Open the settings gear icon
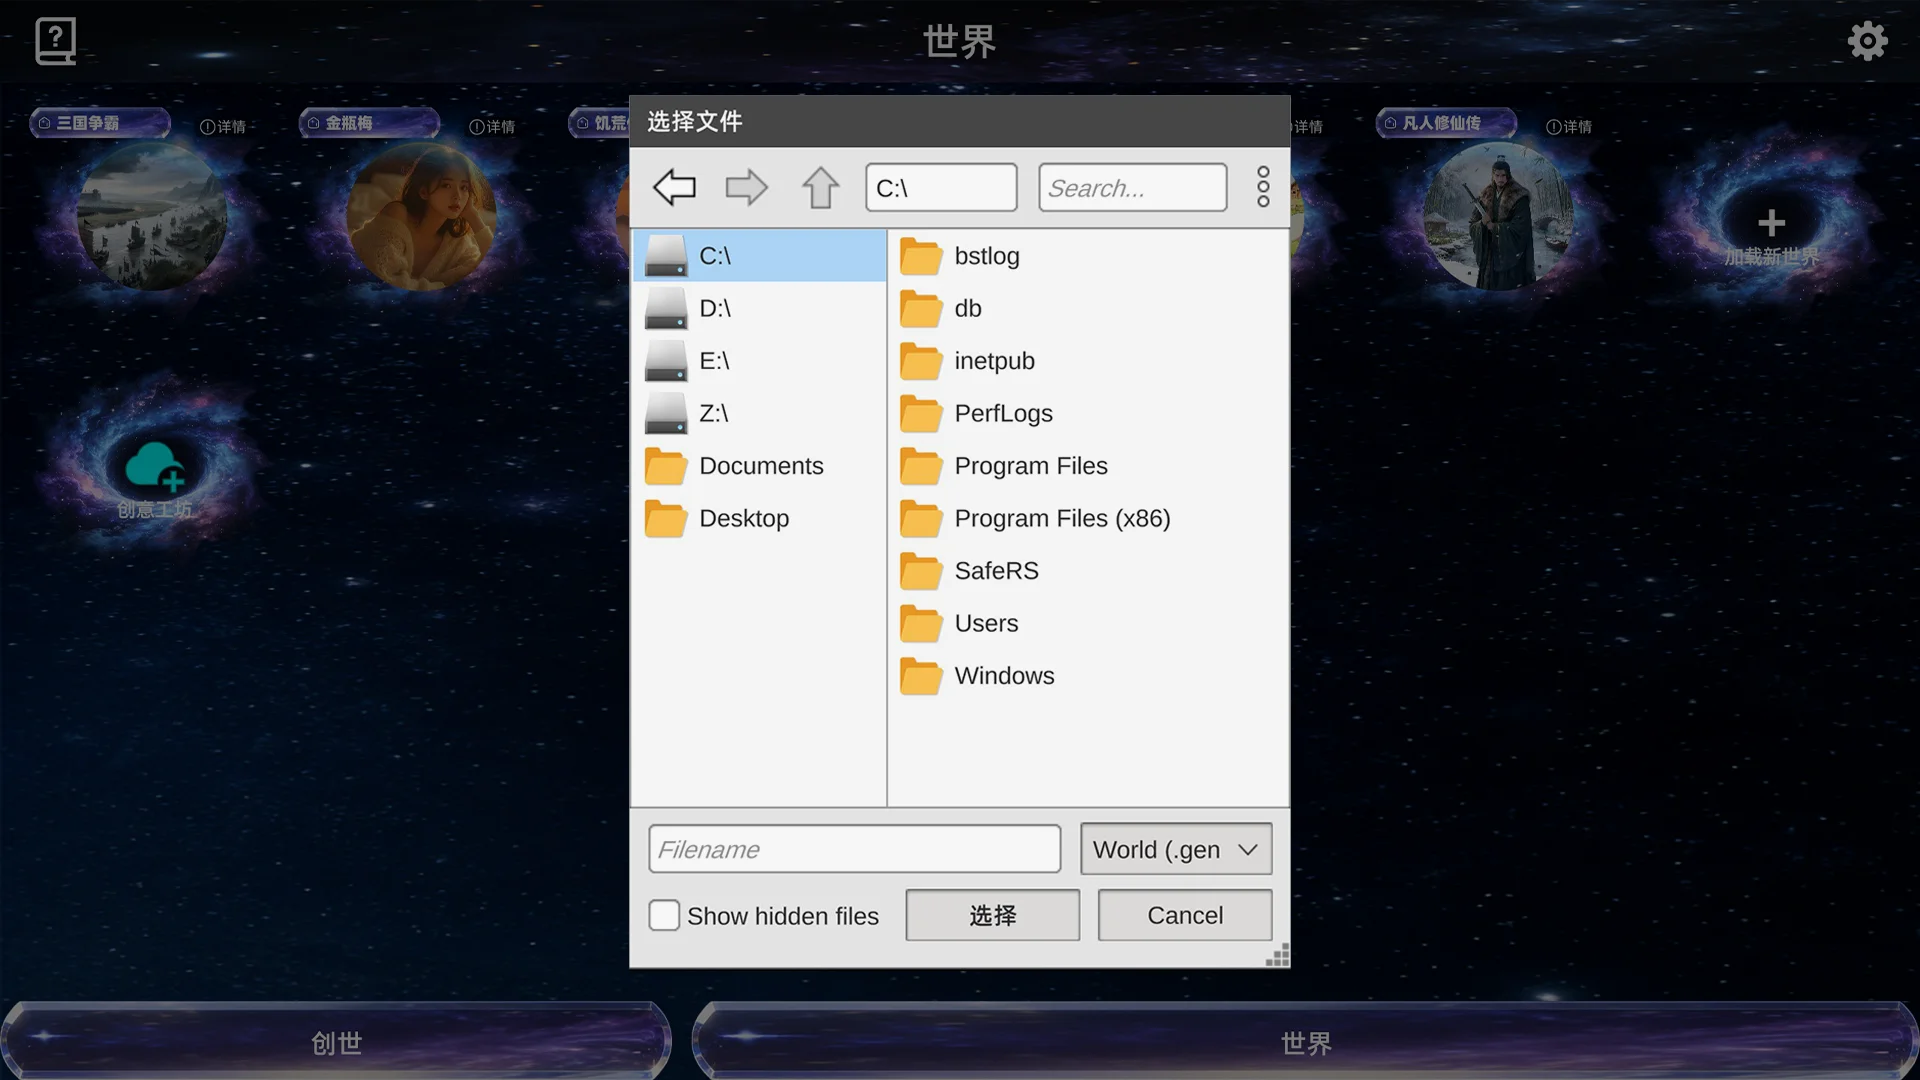The image size is (1920, 1080). coord(1867,41)
